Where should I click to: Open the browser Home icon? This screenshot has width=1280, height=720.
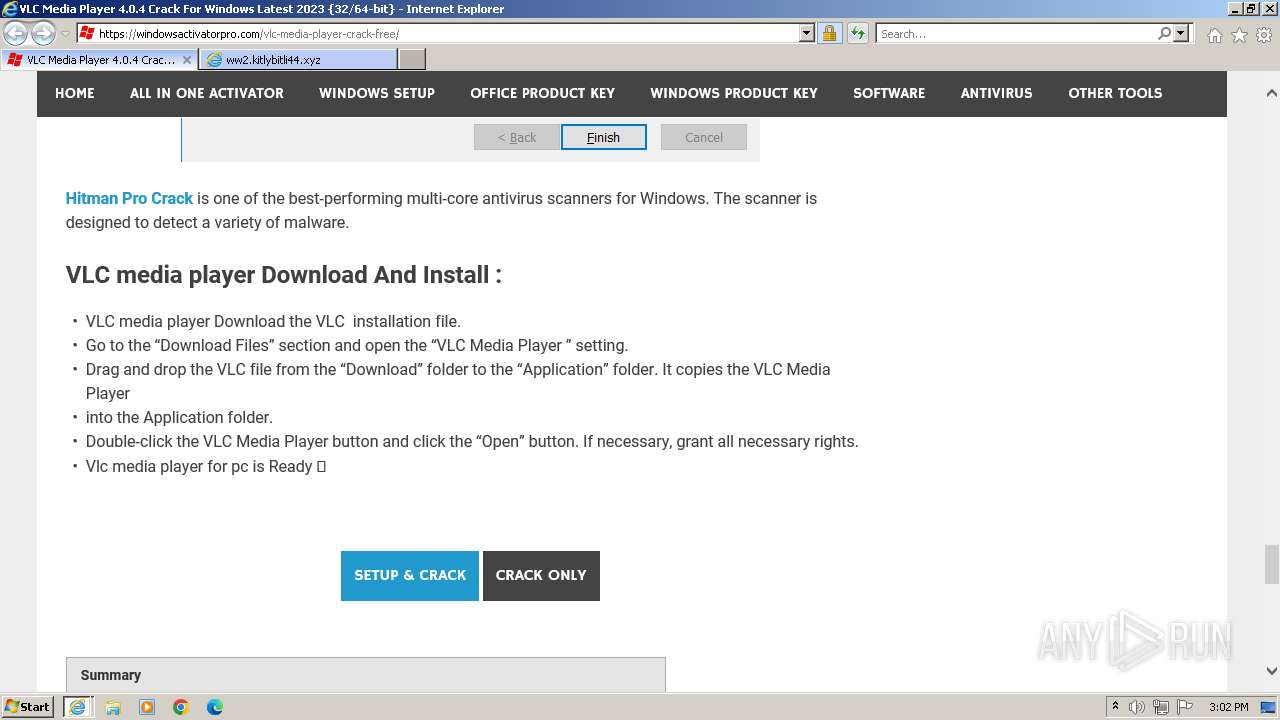[x=1214, y=35]
